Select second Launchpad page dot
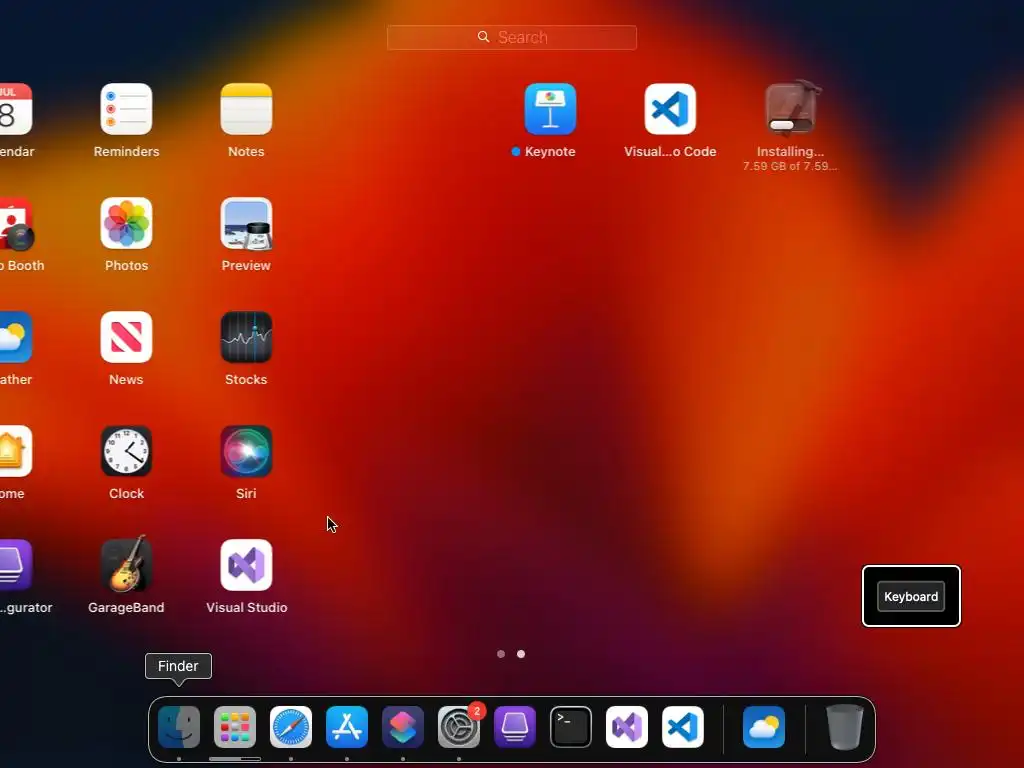The width and height of the screenshot is (1024, 768). 521,654
